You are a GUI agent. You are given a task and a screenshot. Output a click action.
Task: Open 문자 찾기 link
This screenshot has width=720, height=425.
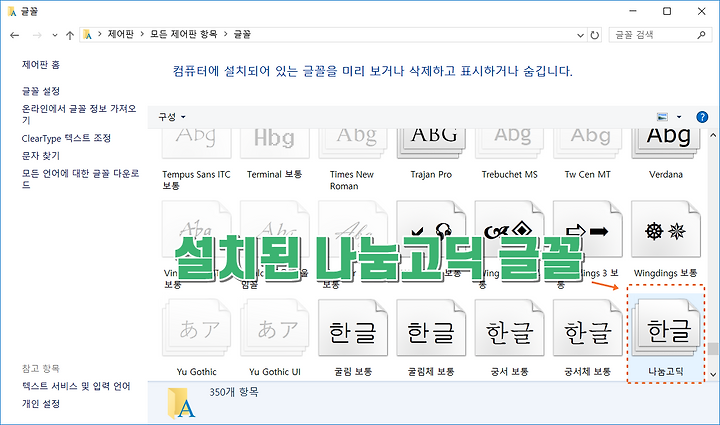(x=41, y=156)
